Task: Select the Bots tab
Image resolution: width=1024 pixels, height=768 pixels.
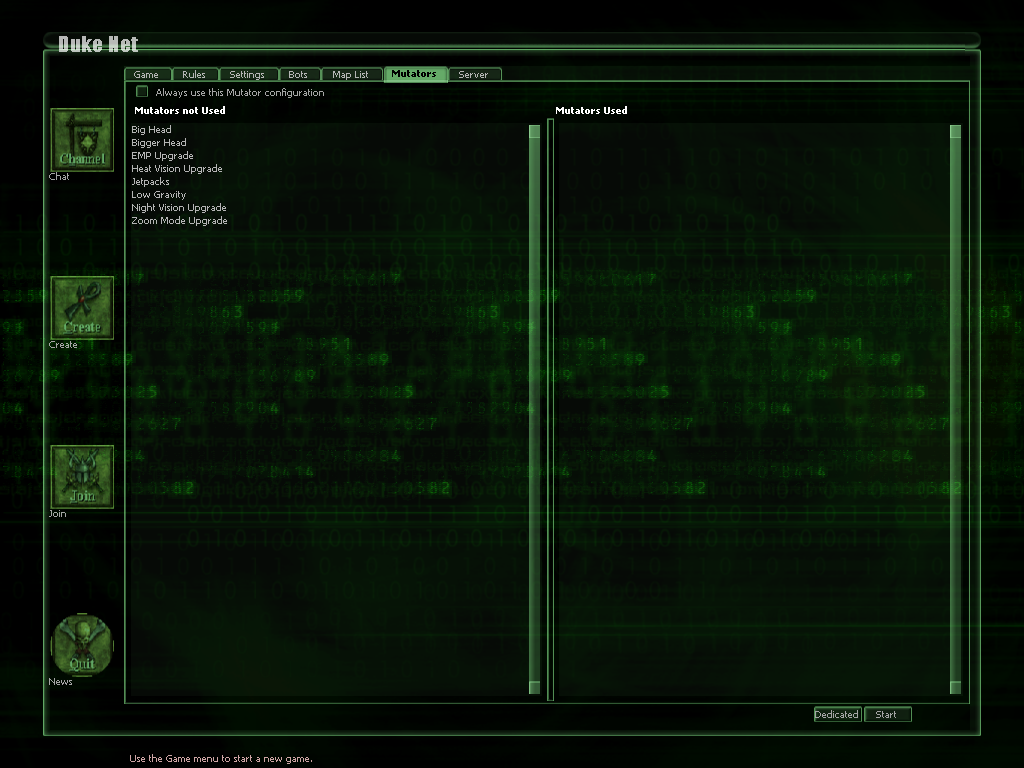Action: pos(298,74)
